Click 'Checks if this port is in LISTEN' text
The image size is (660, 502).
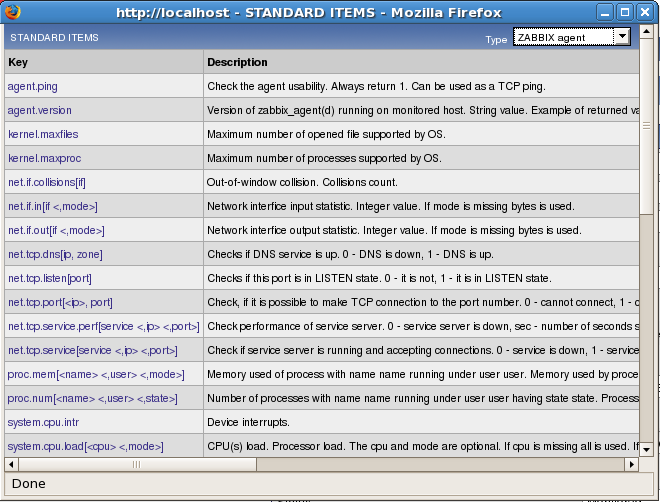pyautogui.click(x=379, y=278)
